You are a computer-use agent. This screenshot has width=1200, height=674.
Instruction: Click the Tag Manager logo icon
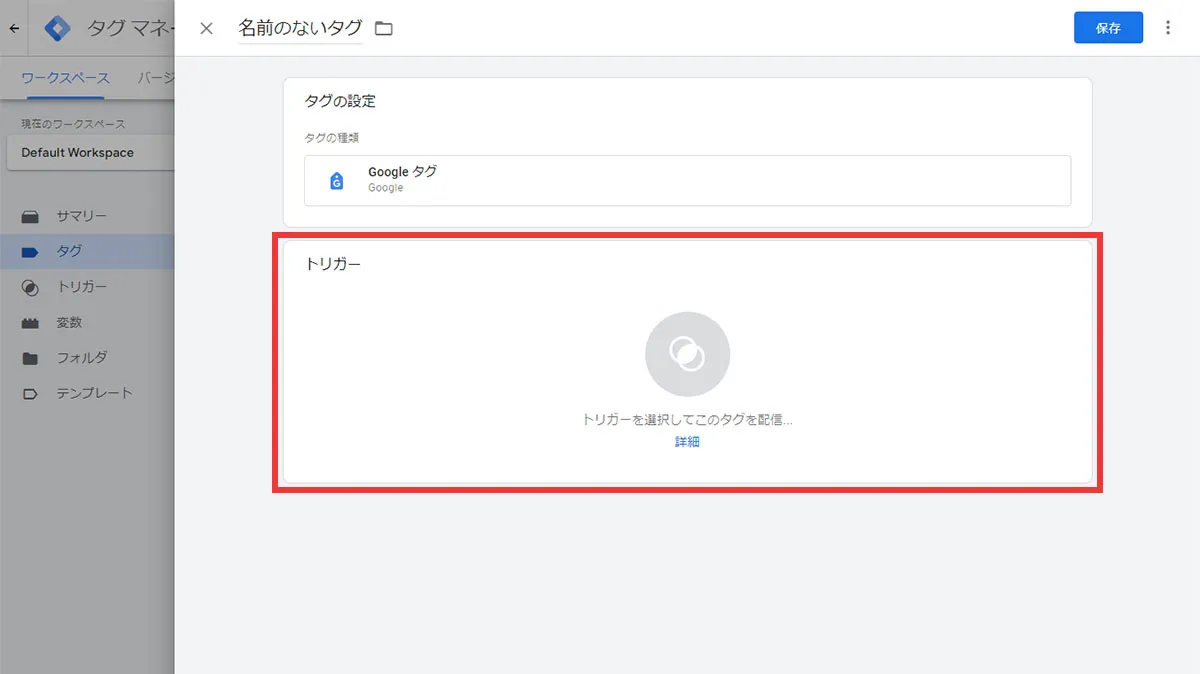pyautogui.click(x=58, y=28)
